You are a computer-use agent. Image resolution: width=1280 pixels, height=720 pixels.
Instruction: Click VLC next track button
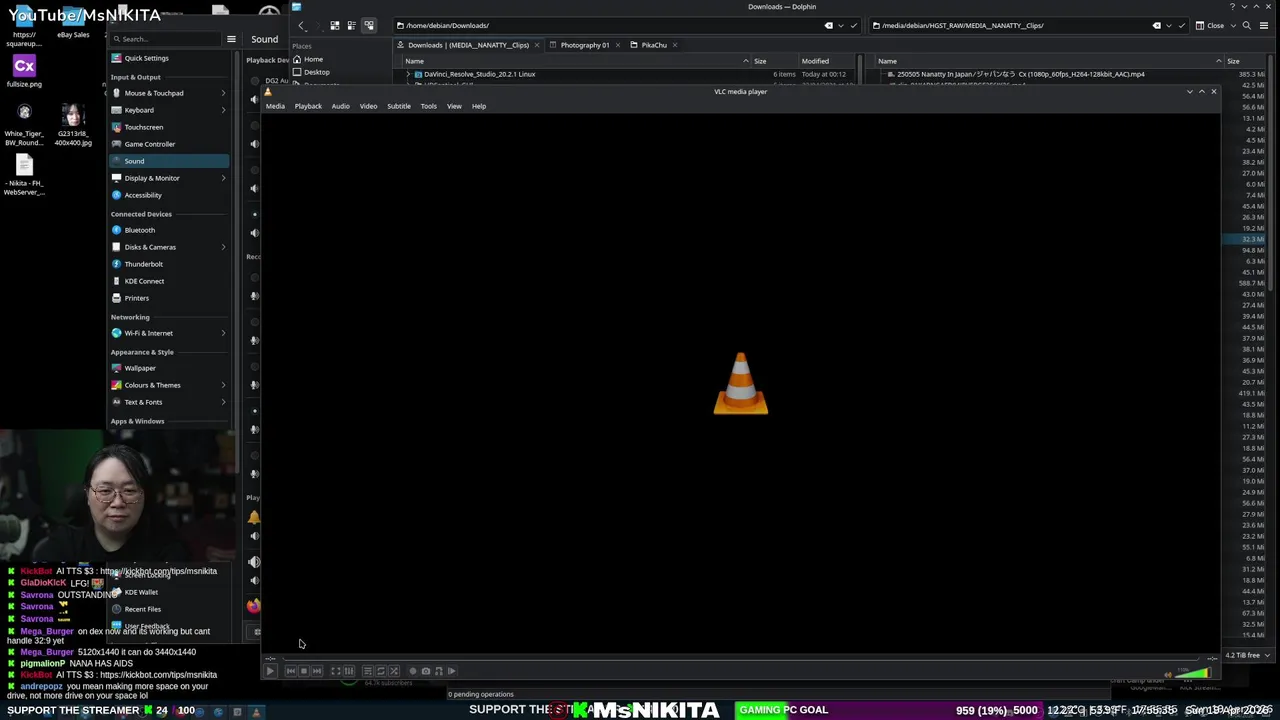pyautogui.click(x=317, y=671)
